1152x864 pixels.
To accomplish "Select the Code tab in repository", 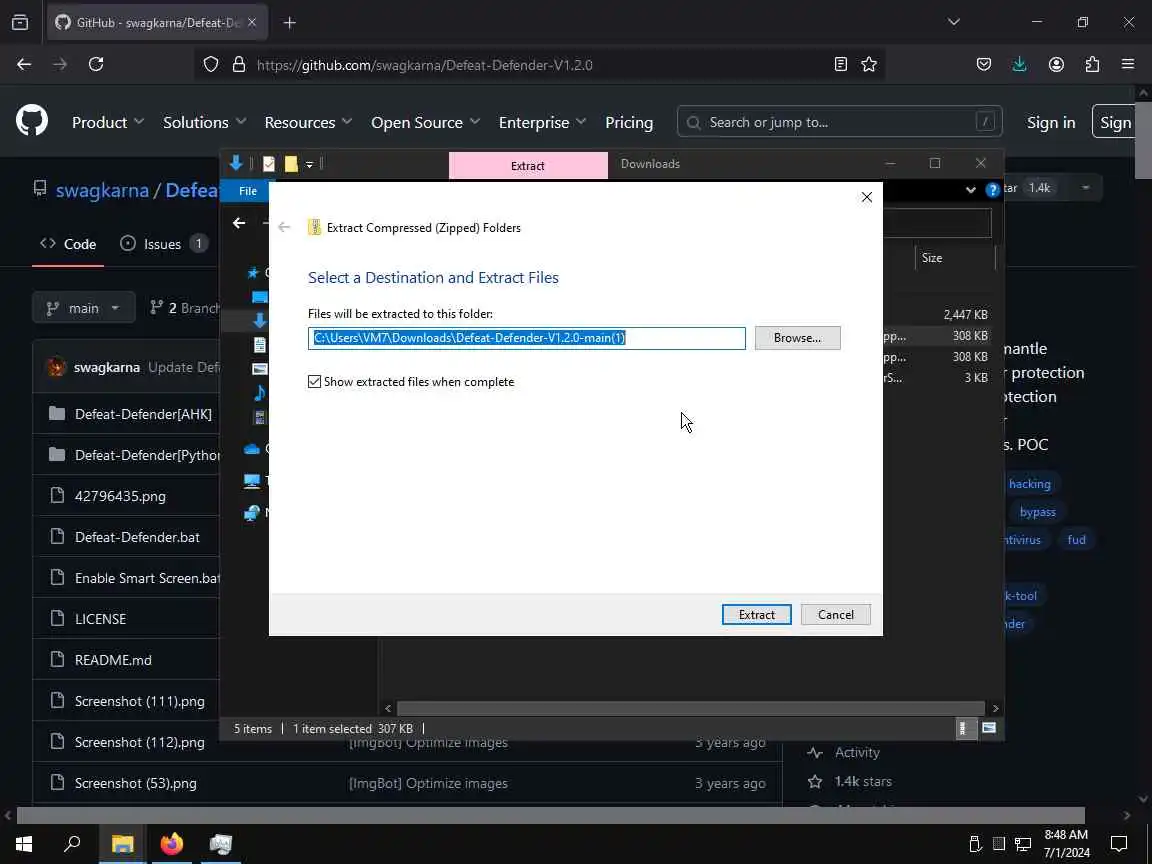I will [68, 244].
